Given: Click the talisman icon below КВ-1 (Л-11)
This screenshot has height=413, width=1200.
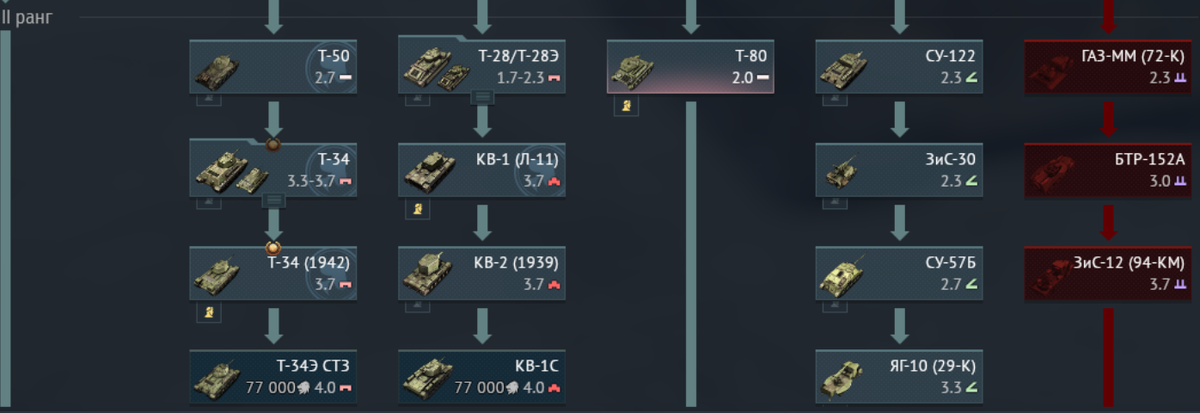Looking at the screenshot, I should [x=418, y=209].
